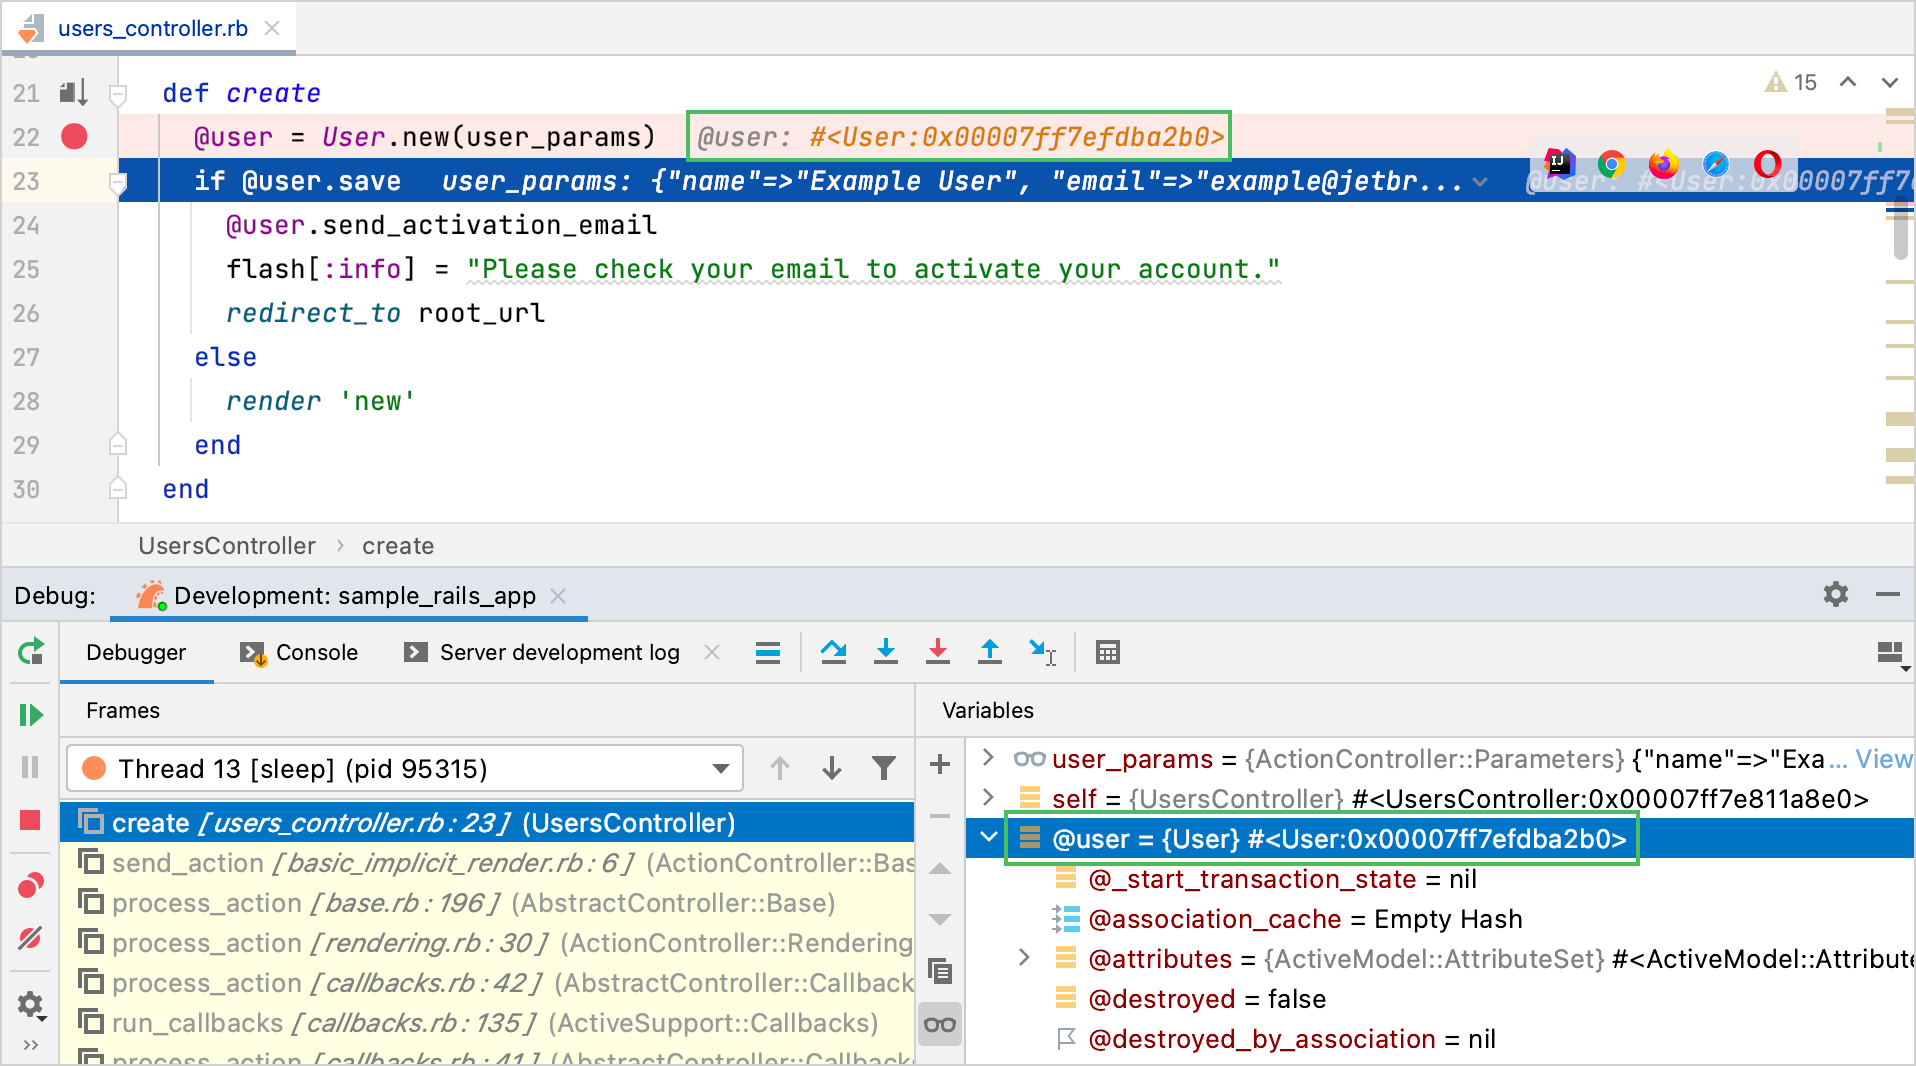Open Evaluate Expression calculator icon
The height and width of the screenshot is (1066, 1916).
[1107, 652]
